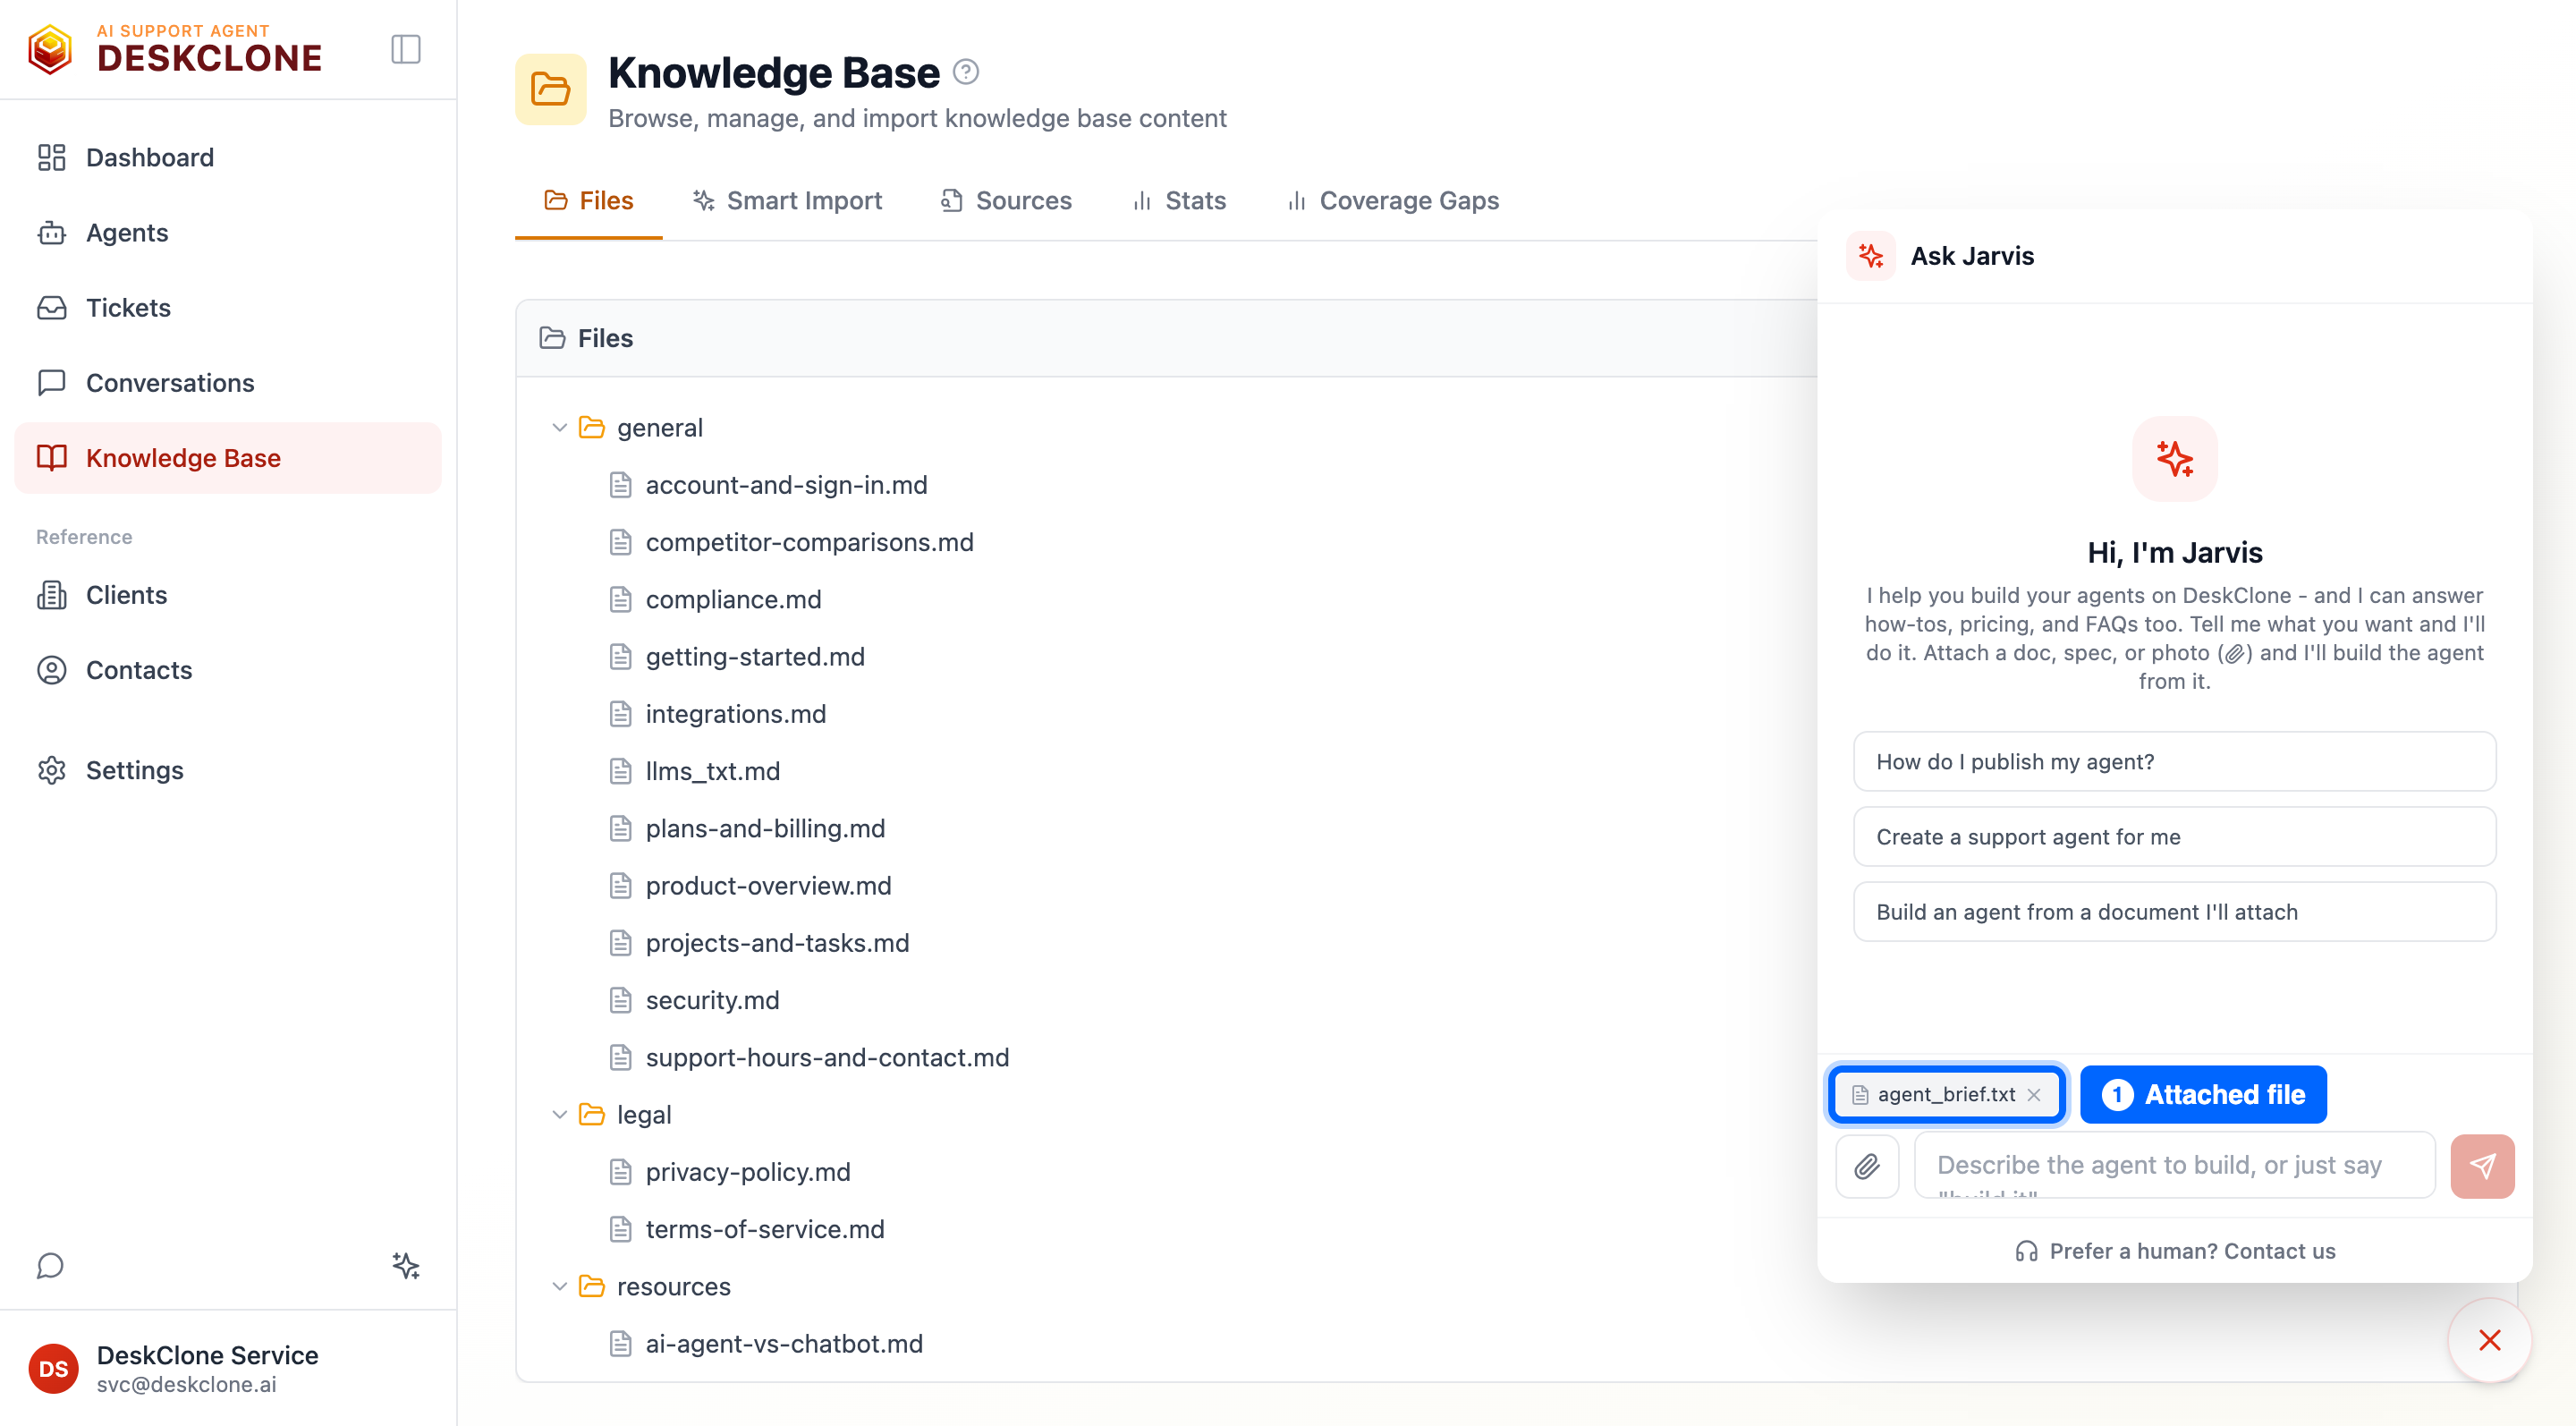The height and width of the screenshot is (1426, 2576).
Task: Select compliance.md file
Action: [x=733, y=599]
